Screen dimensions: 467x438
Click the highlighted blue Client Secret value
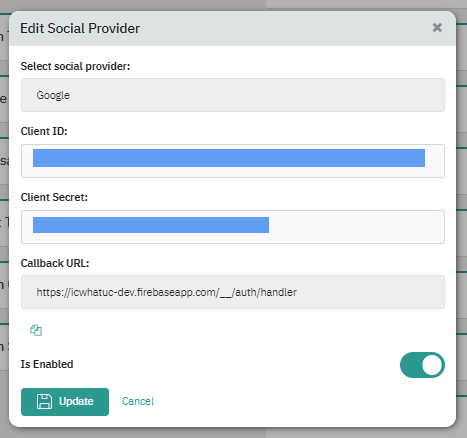(151, 225)
